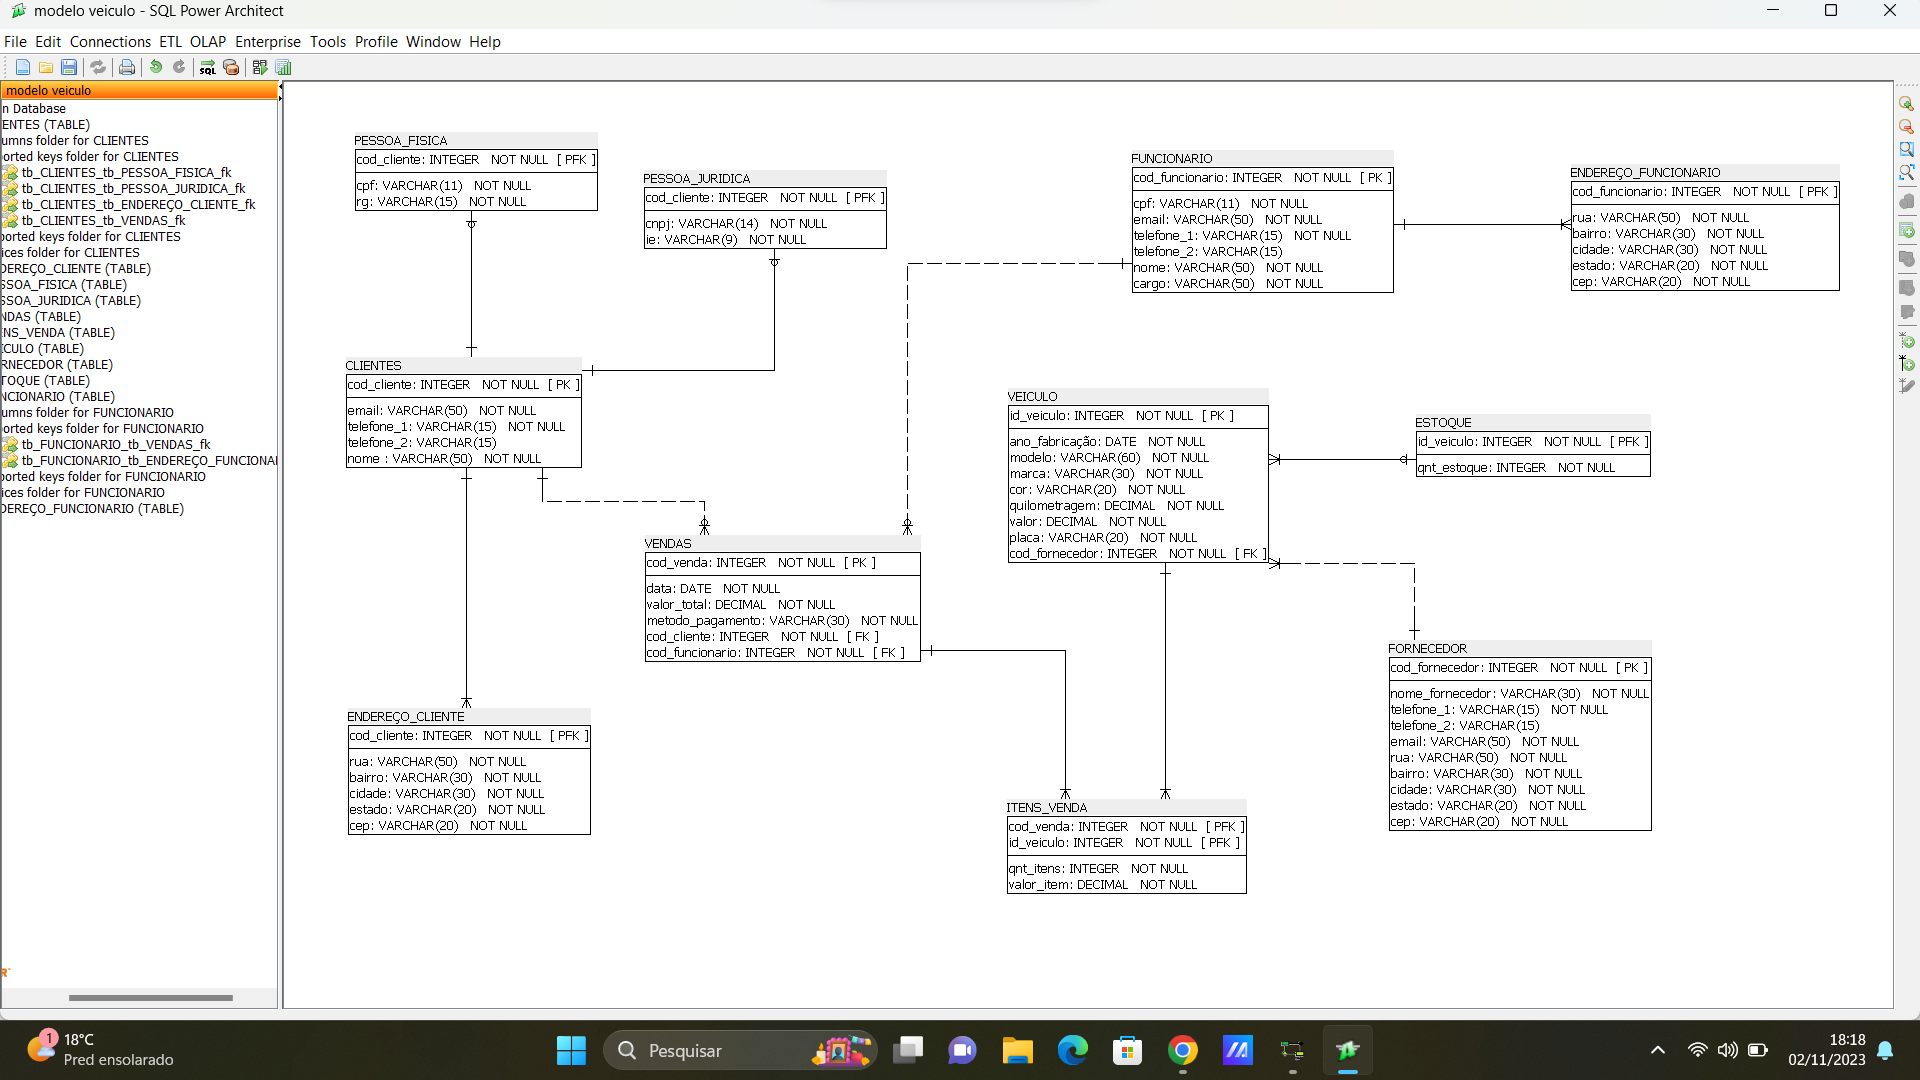Open the Enterprise menu
Screen dimensions: 1920x1080
tap(268, 42)
